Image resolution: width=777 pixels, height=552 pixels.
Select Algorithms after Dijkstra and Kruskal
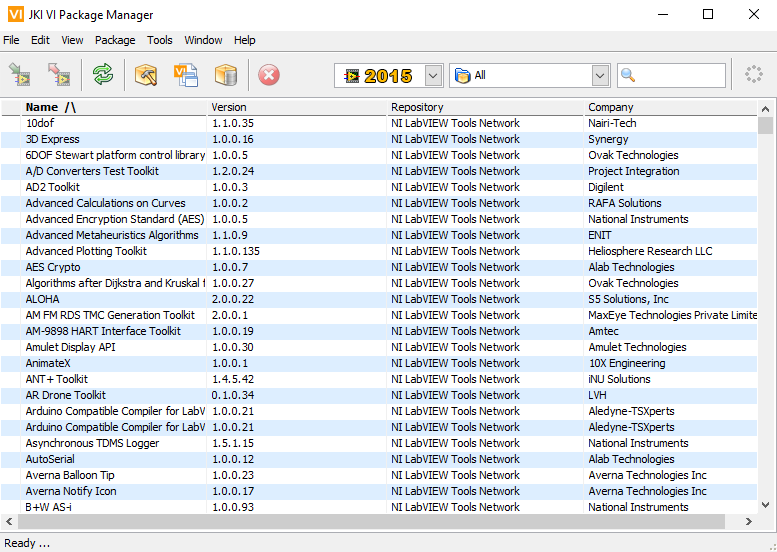(x=379, y=283)
